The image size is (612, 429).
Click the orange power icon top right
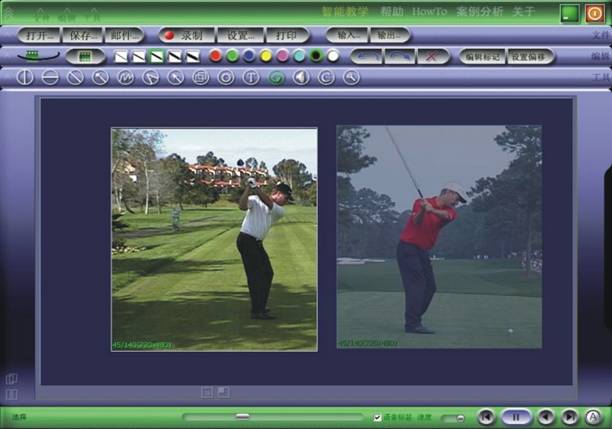(x=594, y=13)
